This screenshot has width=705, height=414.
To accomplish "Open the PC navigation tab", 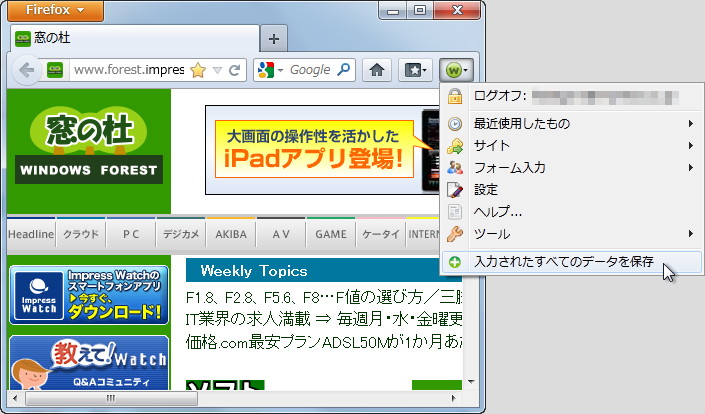I will [131, 234].
